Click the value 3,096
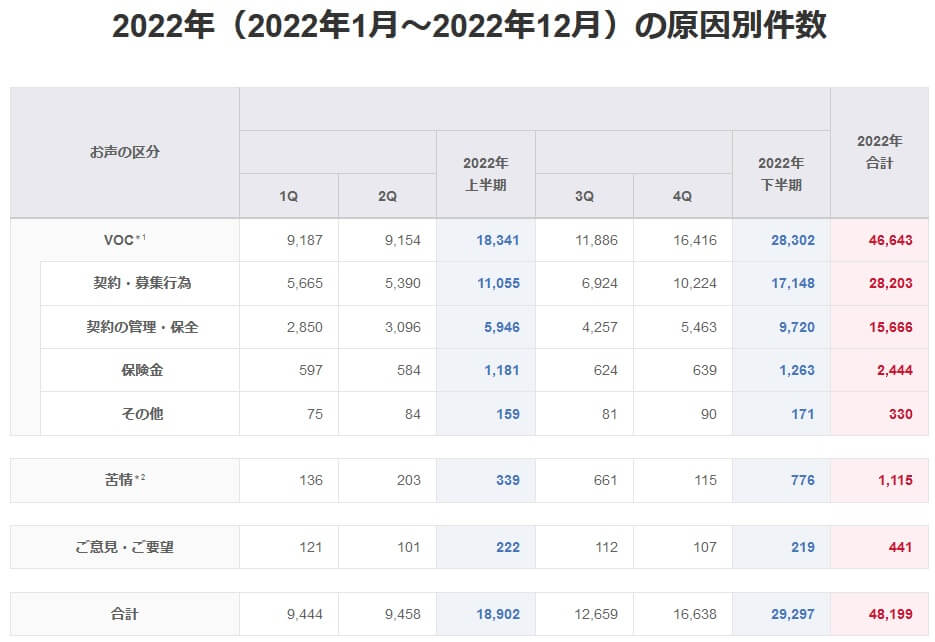This screenshot has height=642, width=935. 403,327
